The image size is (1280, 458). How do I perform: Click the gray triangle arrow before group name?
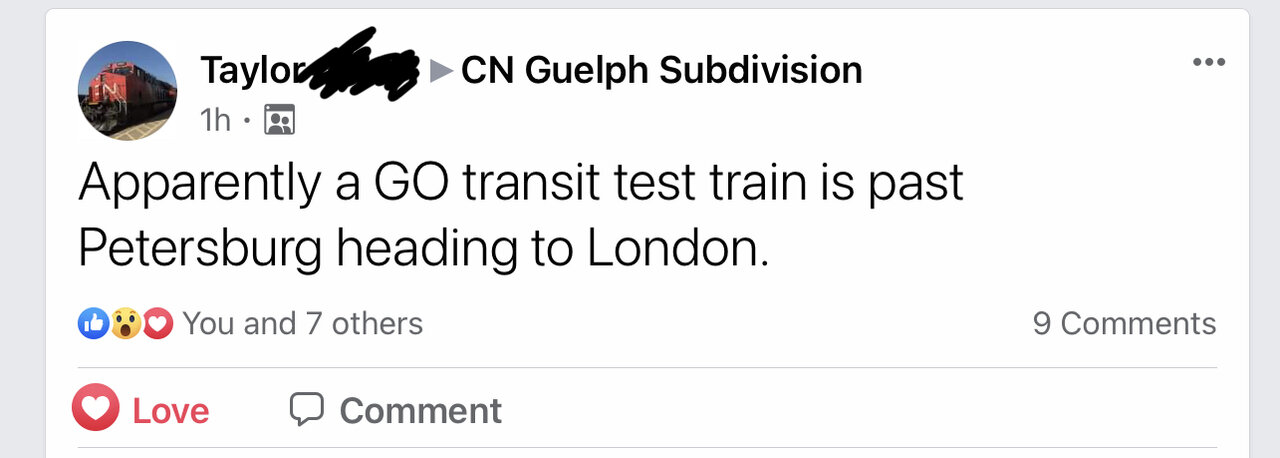point(440,70)
